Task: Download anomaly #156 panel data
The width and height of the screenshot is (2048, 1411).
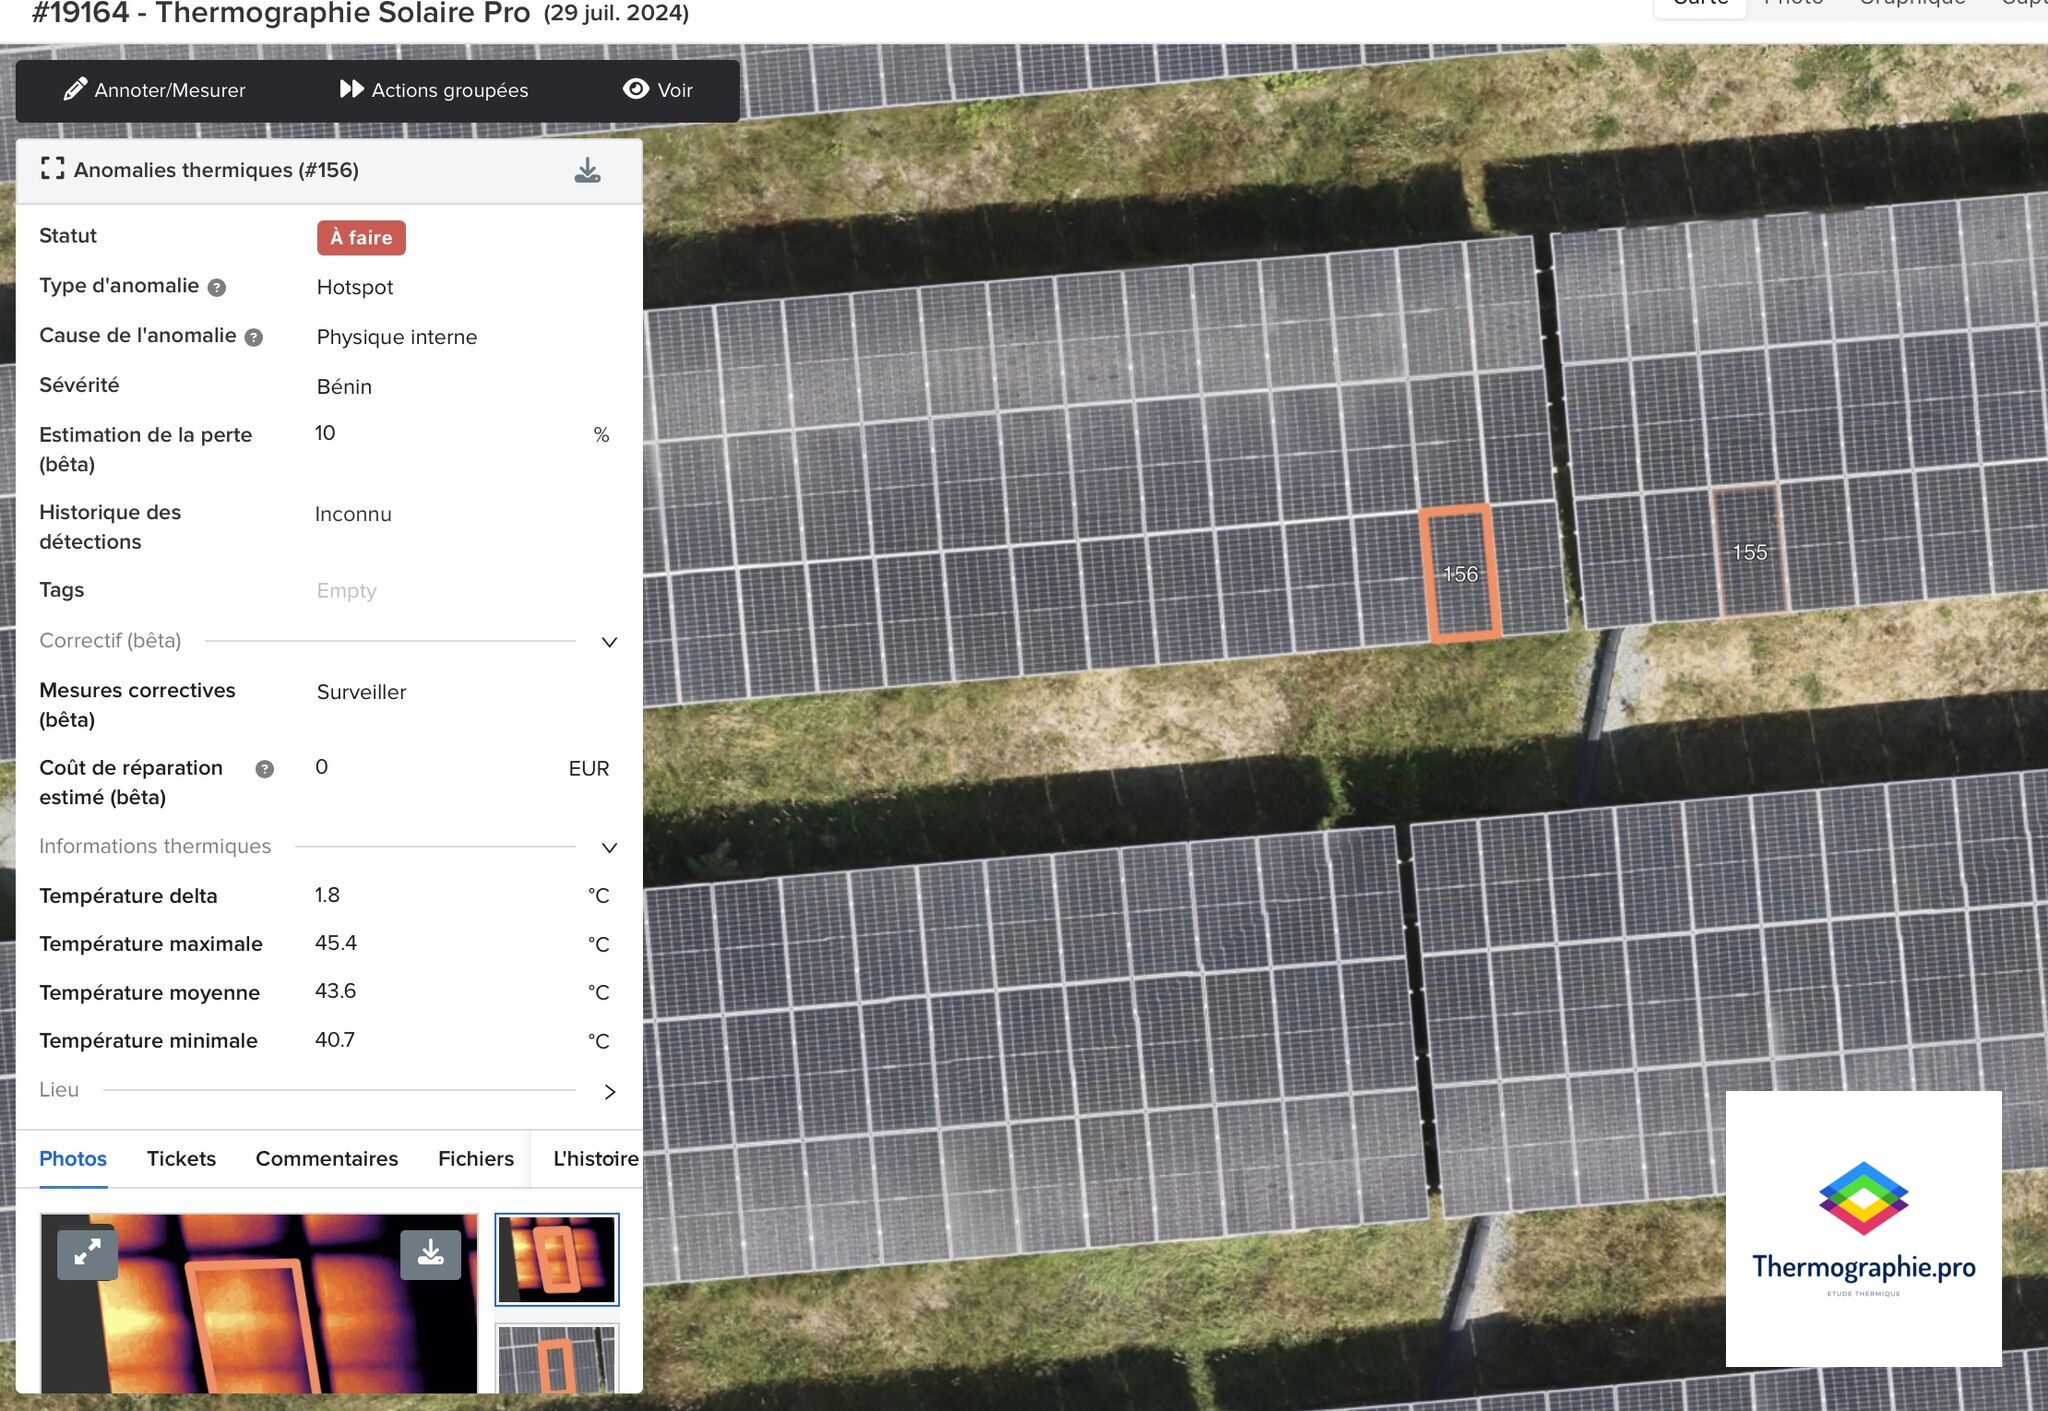Action: click(x=587, y=171)
